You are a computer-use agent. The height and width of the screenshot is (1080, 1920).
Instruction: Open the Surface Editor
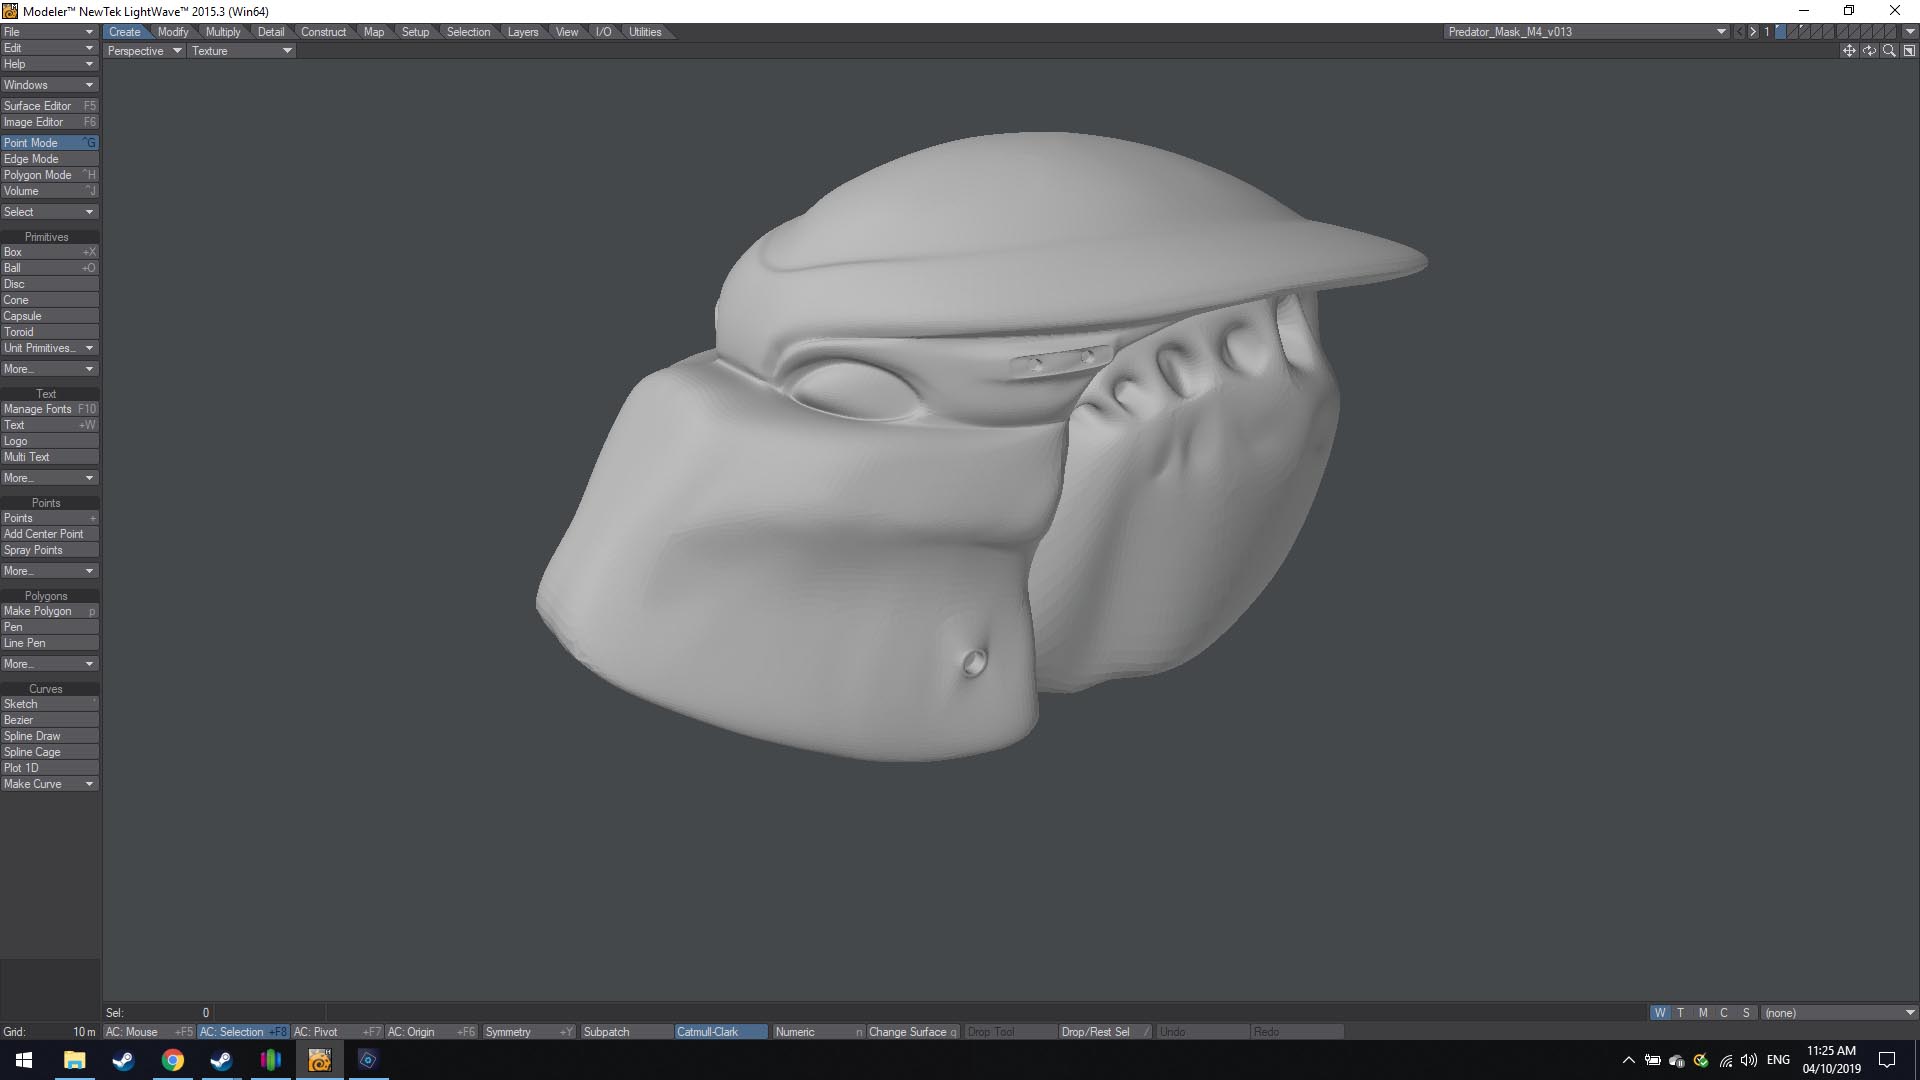pos(49,106)
